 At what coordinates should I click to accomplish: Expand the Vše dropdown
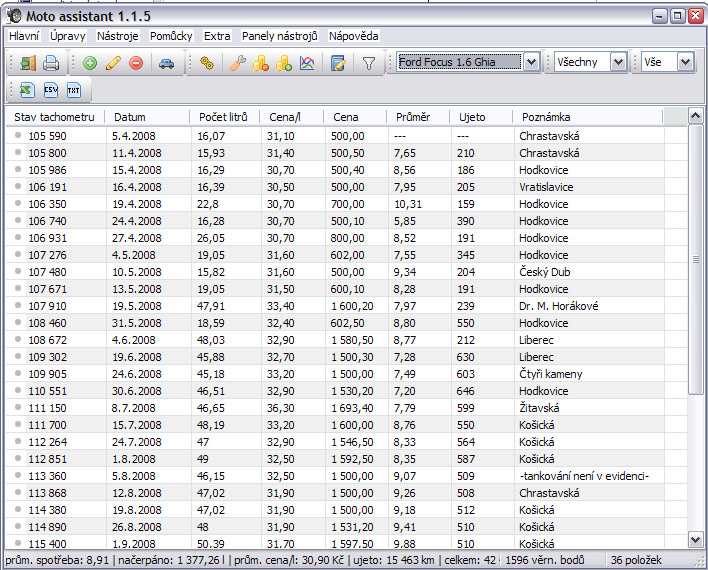[x=684, y=62]
